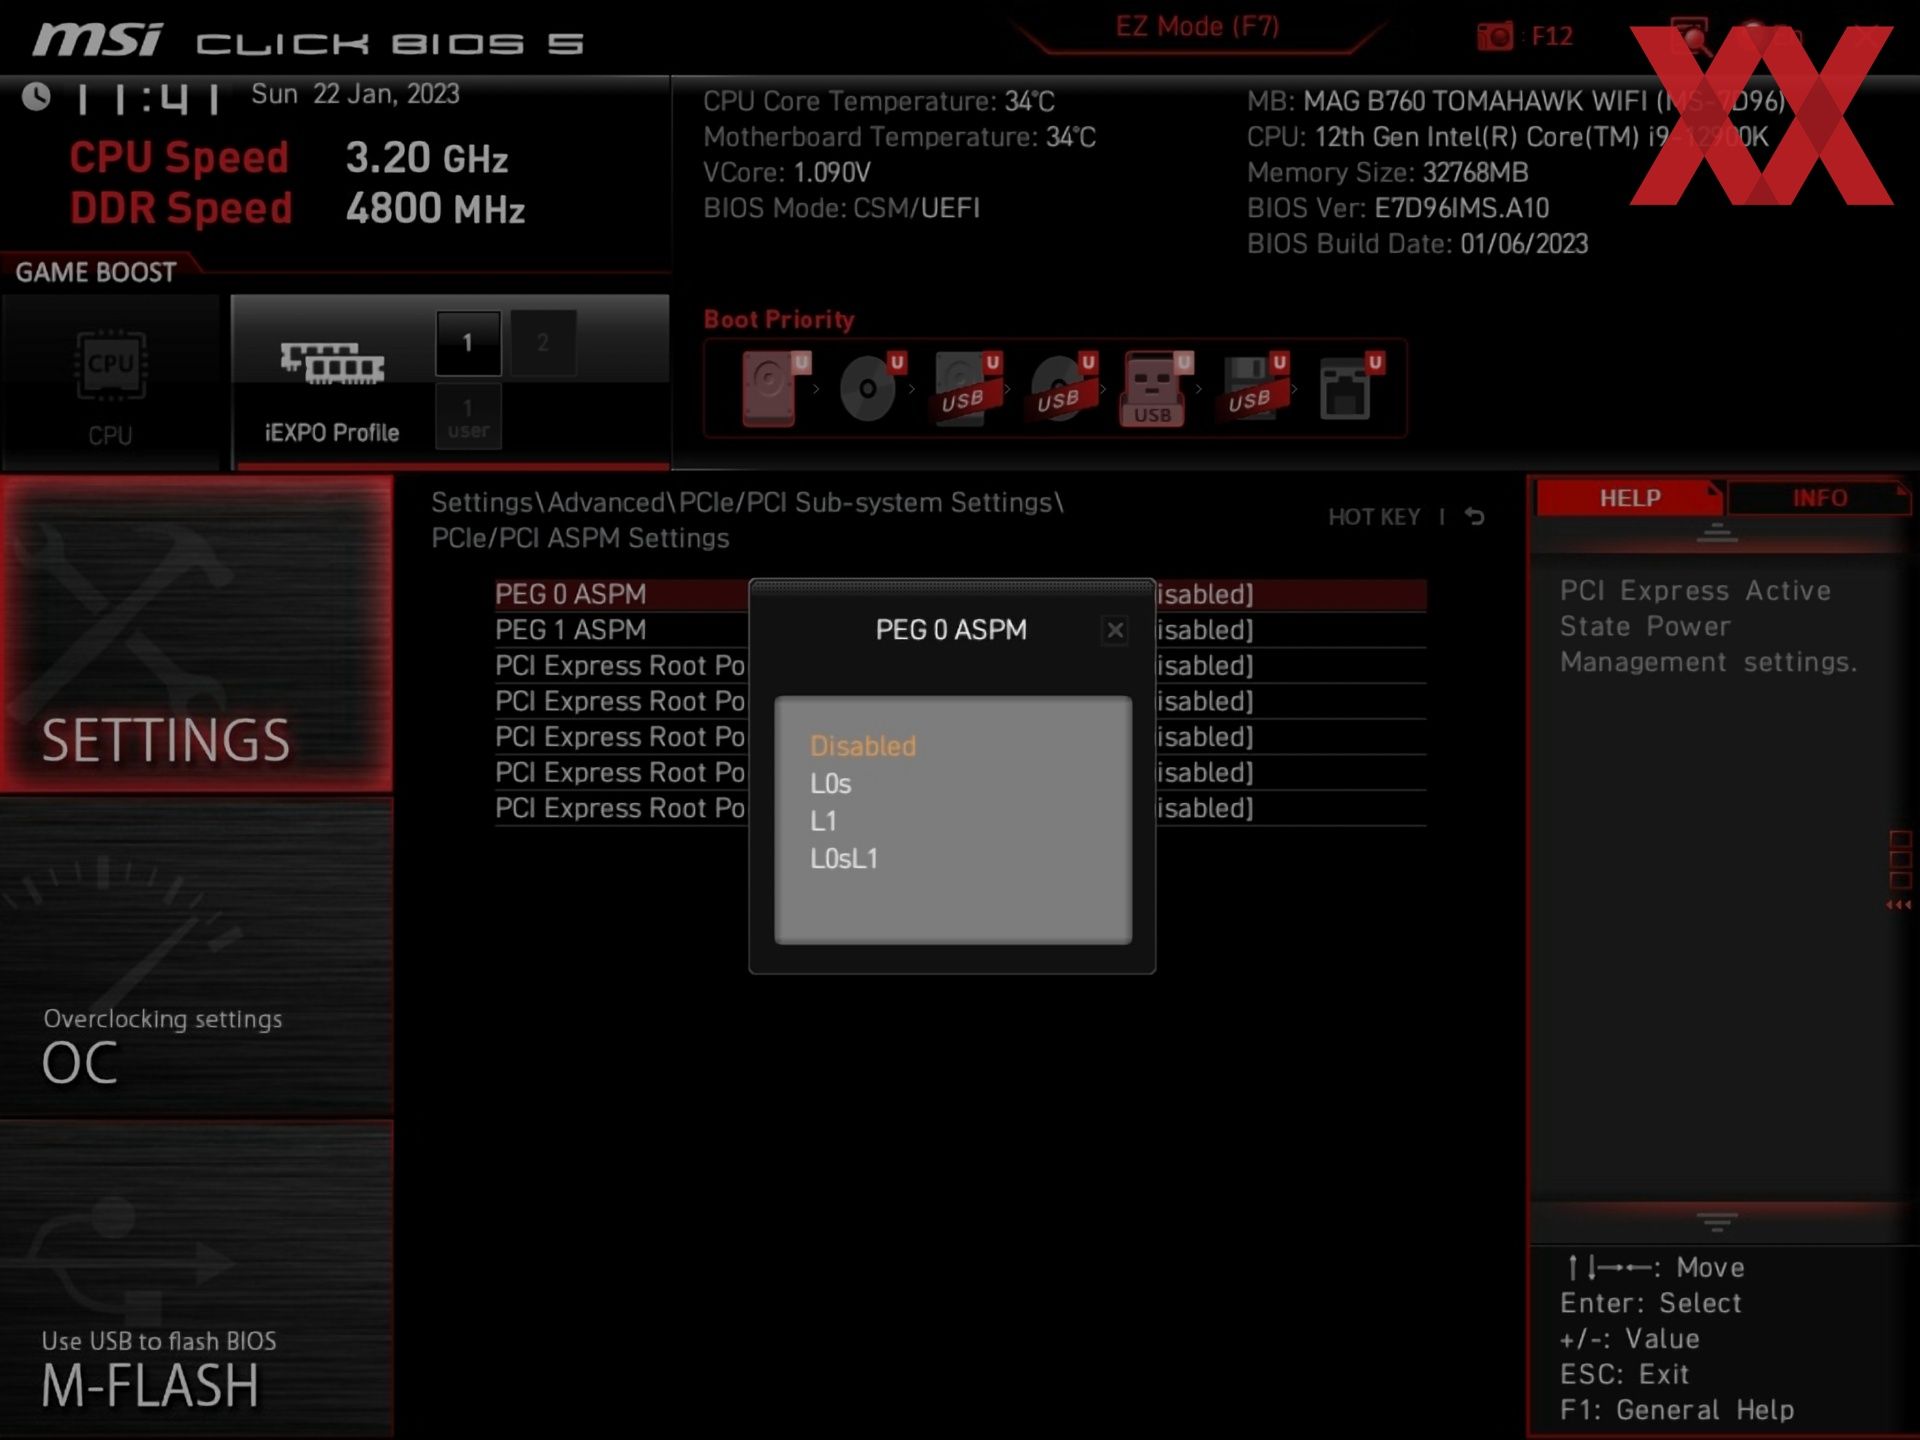Image resolution: width=1920 pixels, height=1440 pixels.
Task: Click the Motherboard Temperature 34°C reading
Action: (x=900, y=137)
